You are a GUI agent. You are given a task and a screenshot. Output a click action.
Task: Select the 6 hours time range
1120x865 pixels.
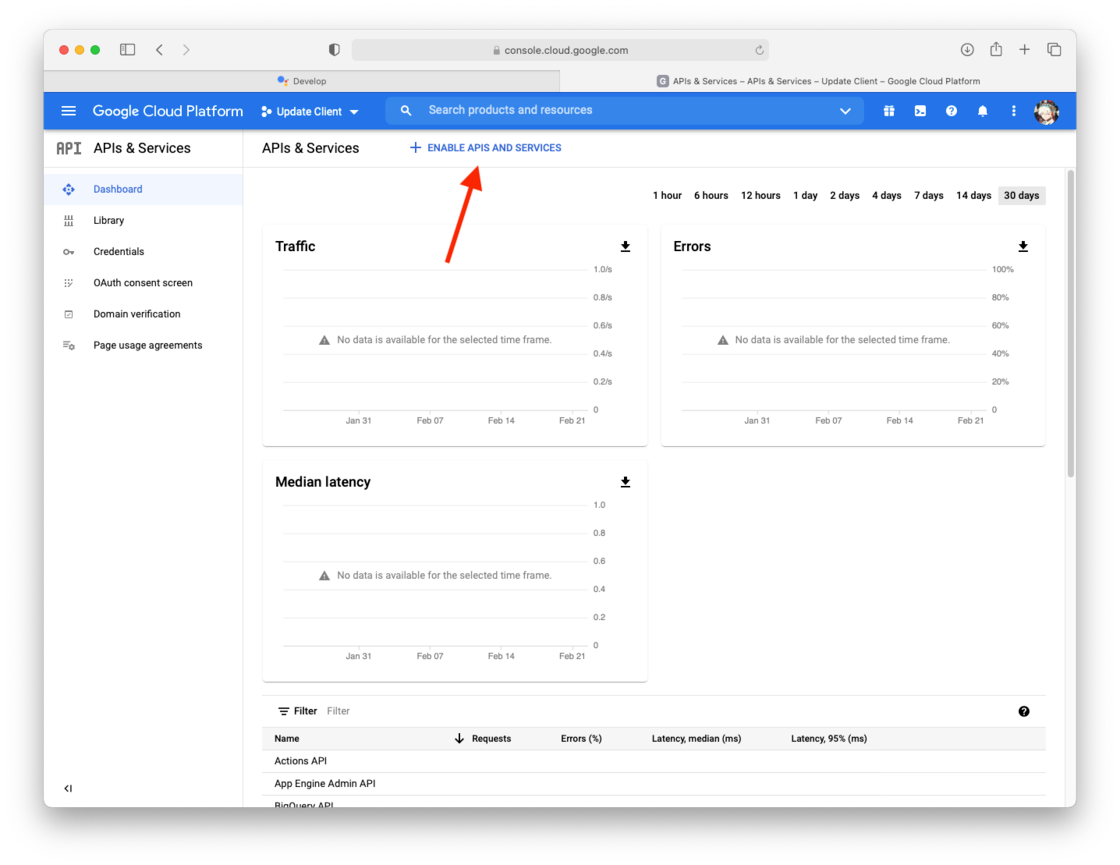pos(711,196)
